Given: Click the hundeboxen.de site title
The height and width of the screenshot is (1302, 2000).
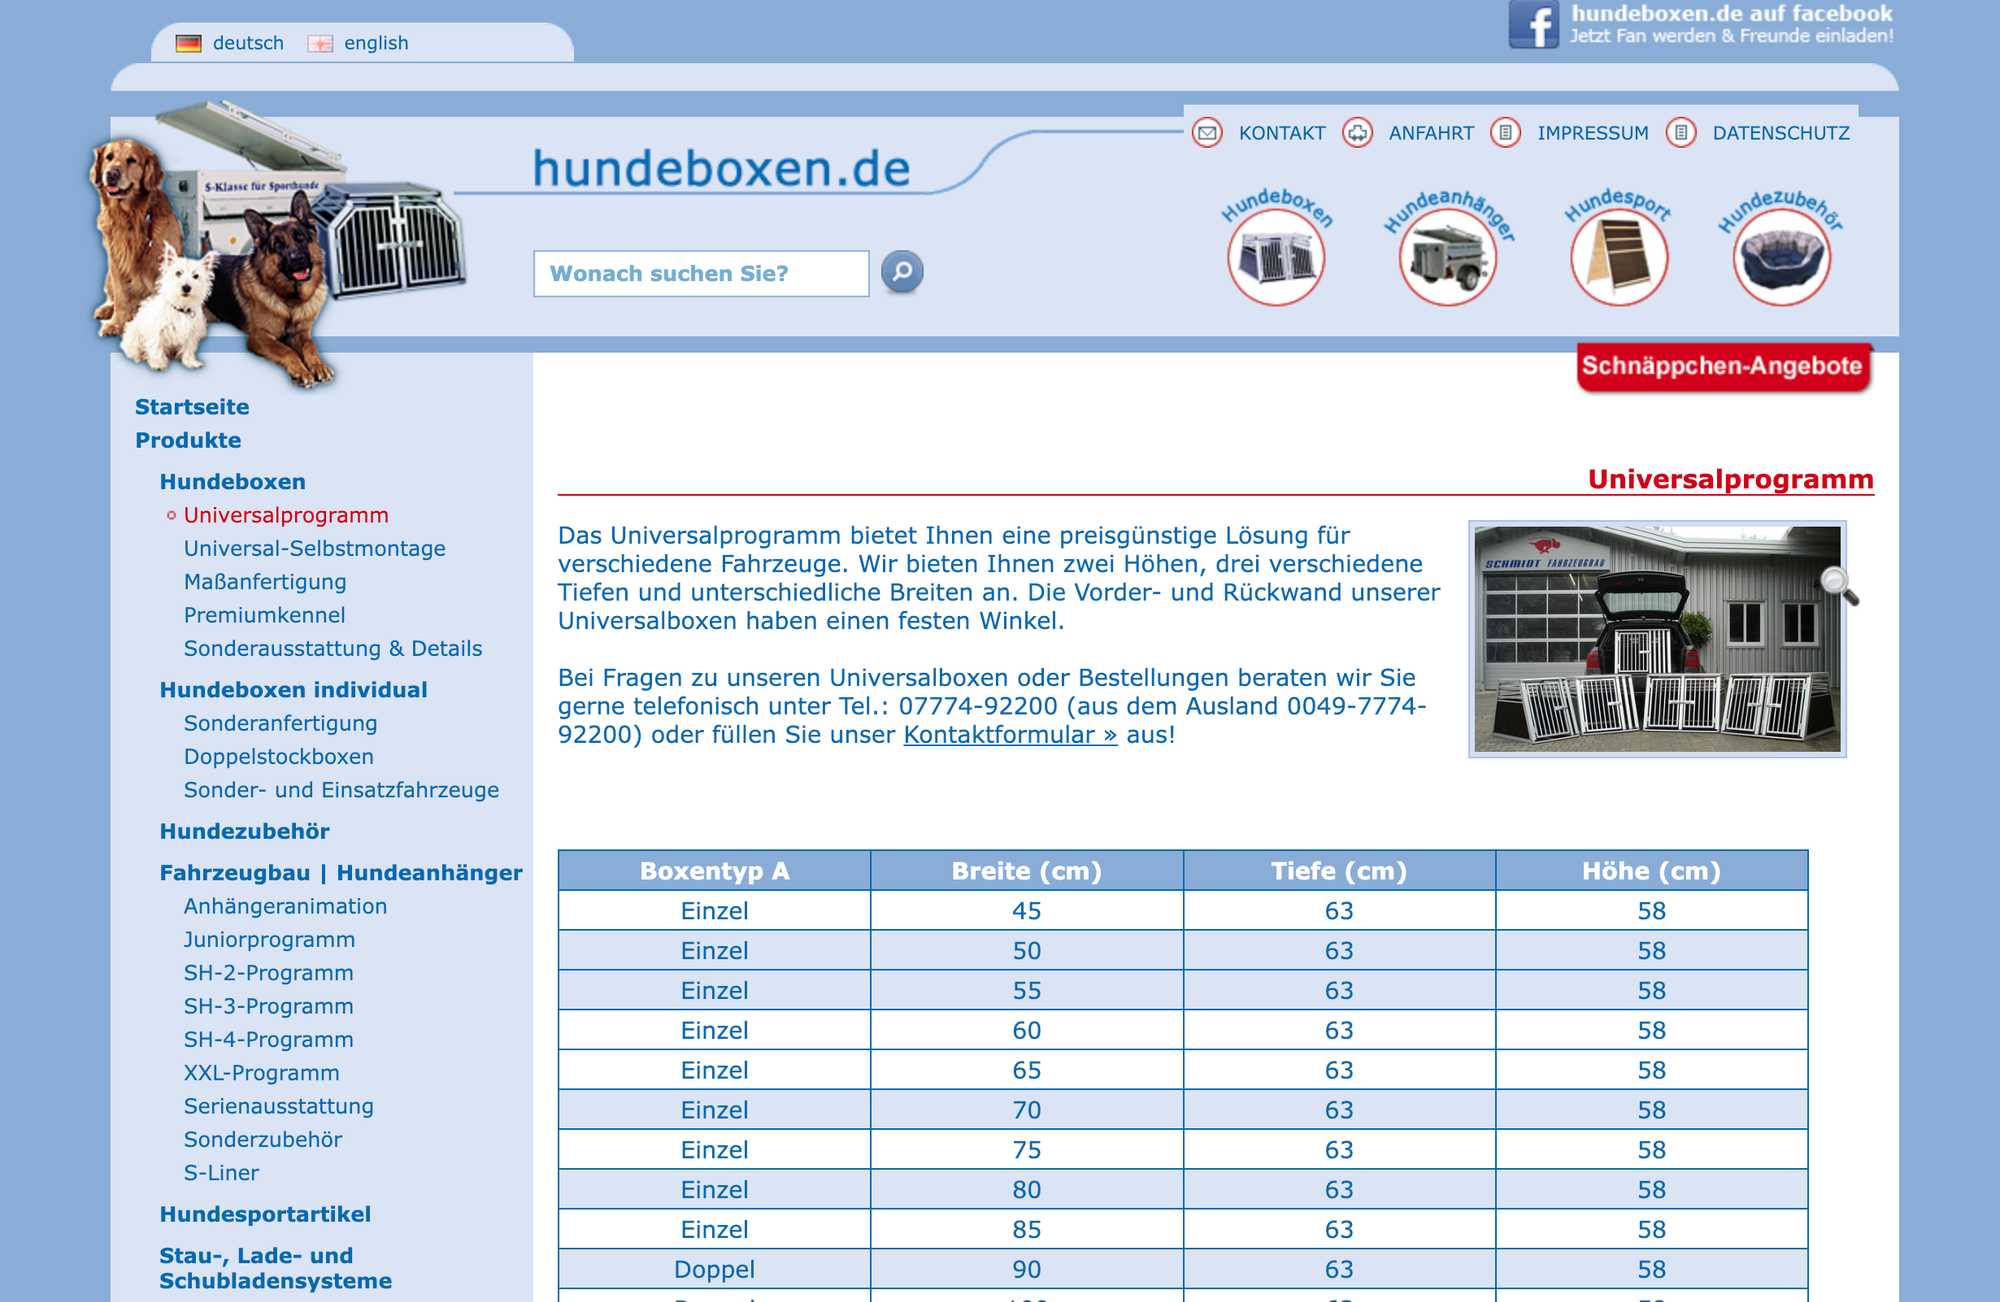Looking at the screenshot, I should [x=721, y=168].
